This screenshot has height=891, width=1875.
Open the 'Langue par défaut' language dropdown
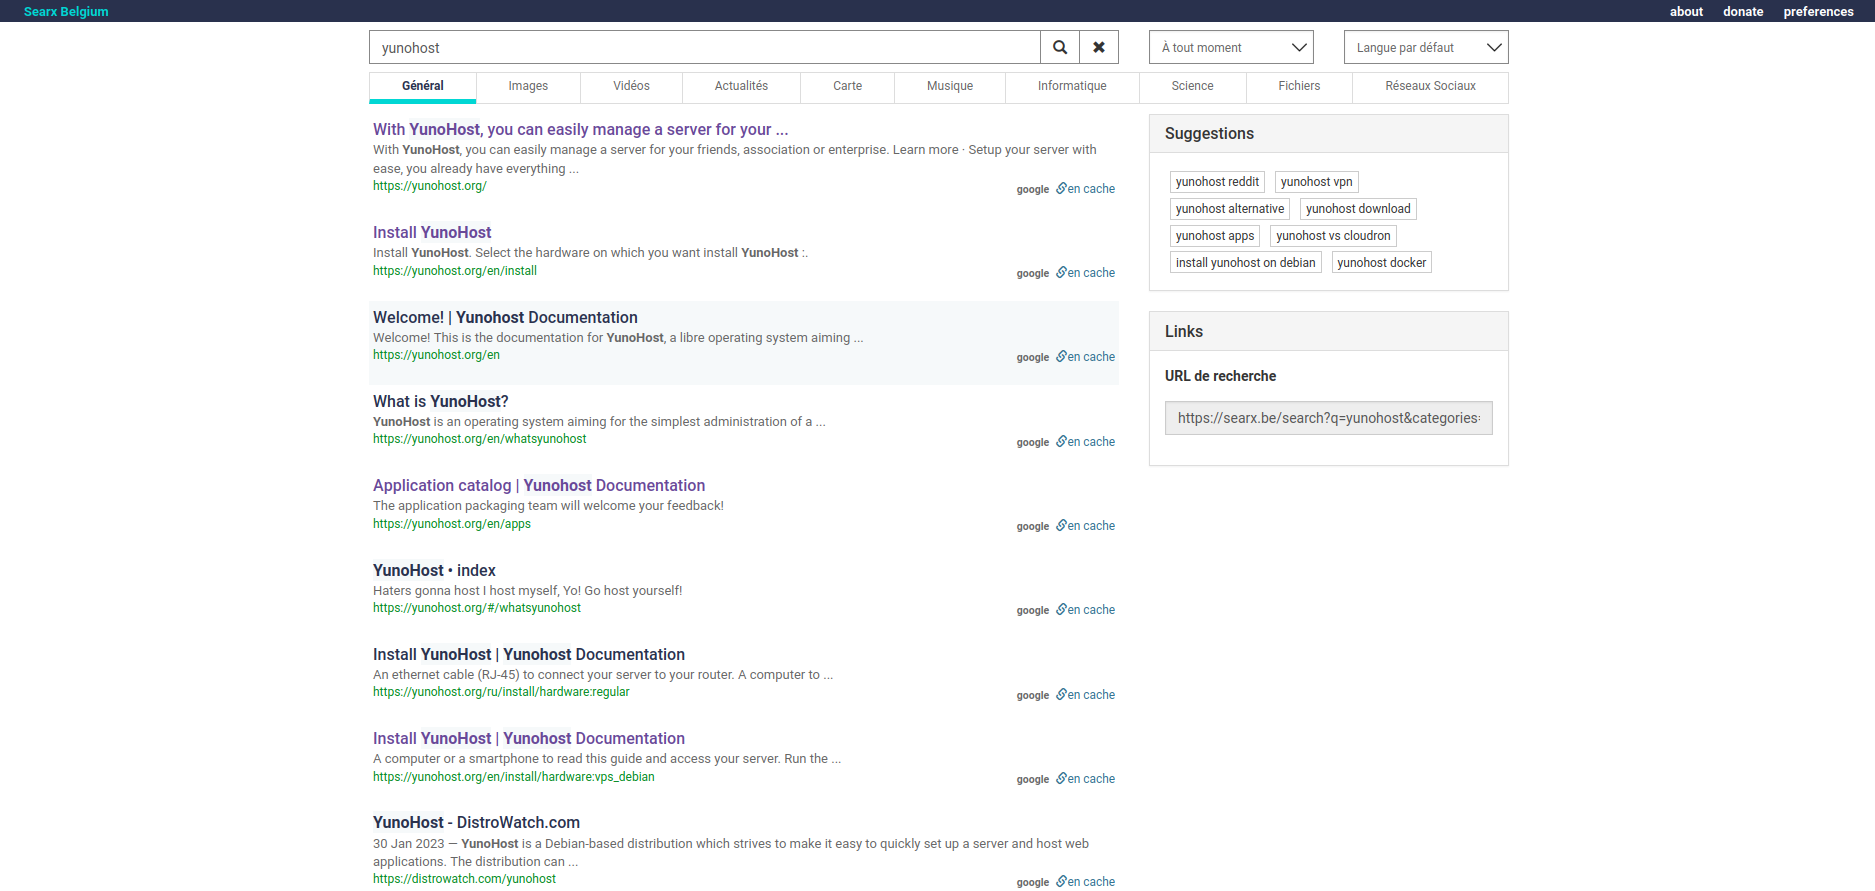click(1426, 47)
